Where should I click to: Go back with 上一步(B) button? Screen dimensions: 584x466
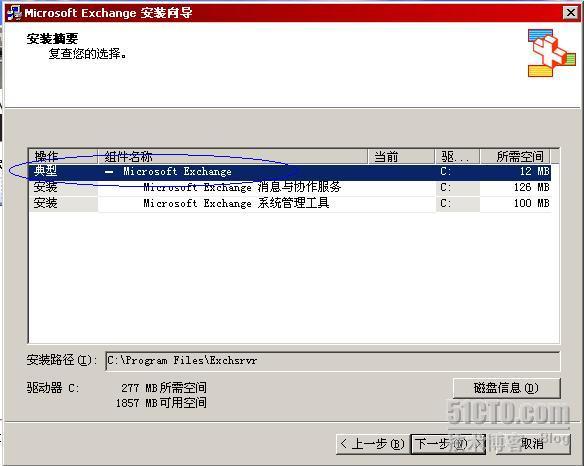pyautogui.click(x=373, y=444)
